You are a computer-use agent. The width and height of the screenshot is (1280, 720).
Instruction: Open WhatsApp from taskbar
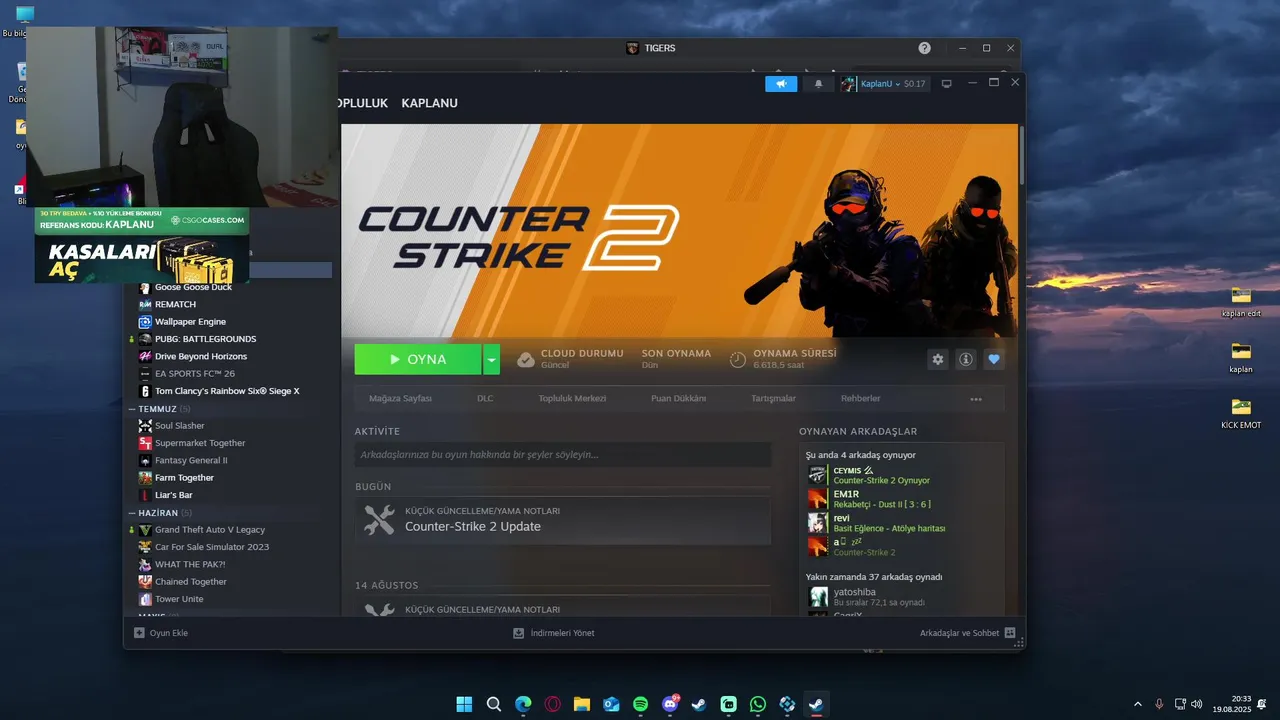tap(758, 704)
